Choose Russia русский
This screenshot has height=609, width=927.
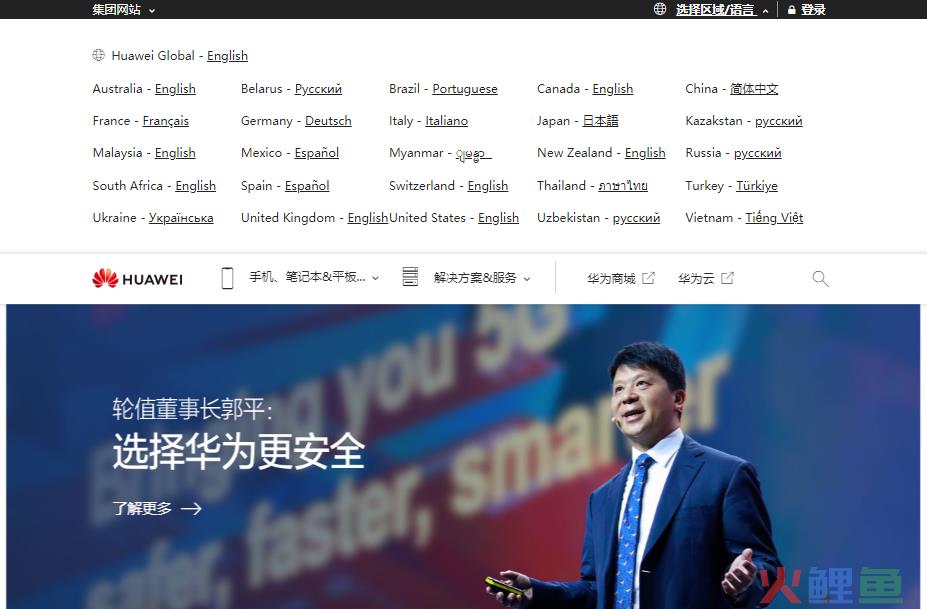tap(757, 153)
